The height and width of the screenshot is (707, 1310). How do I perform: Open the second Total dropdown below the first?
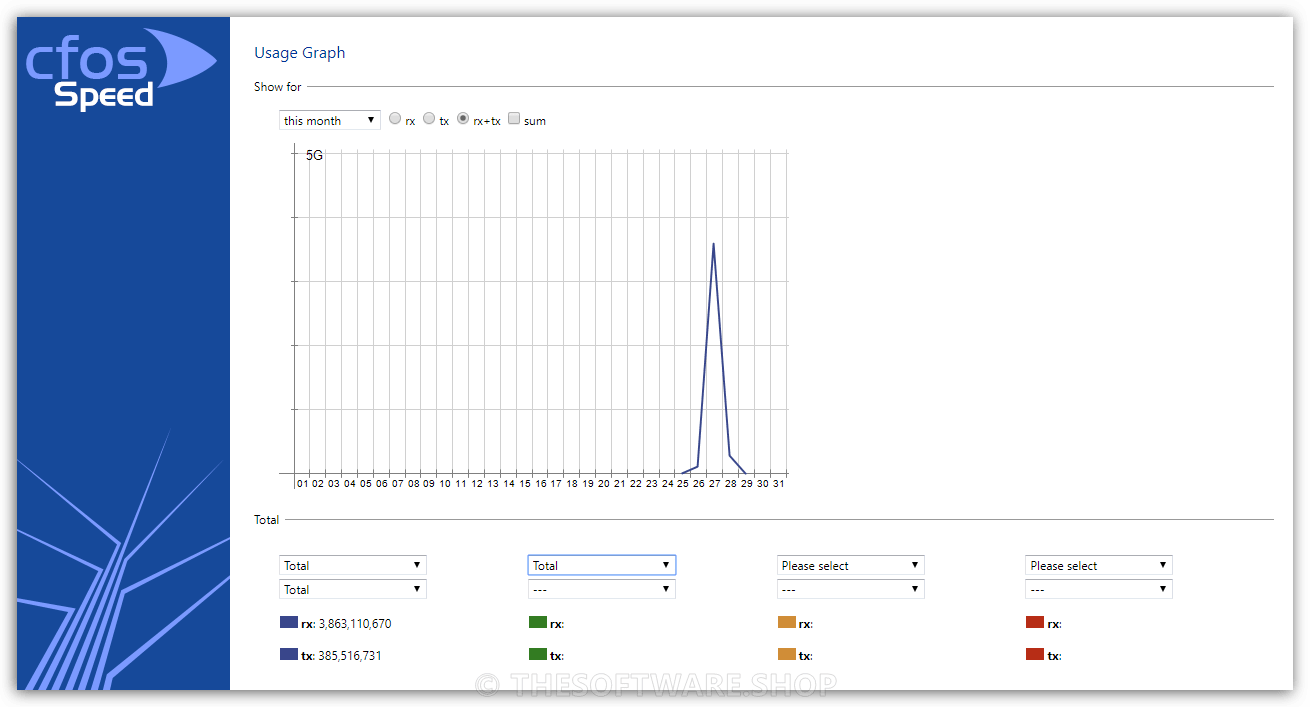pos(352,589)
